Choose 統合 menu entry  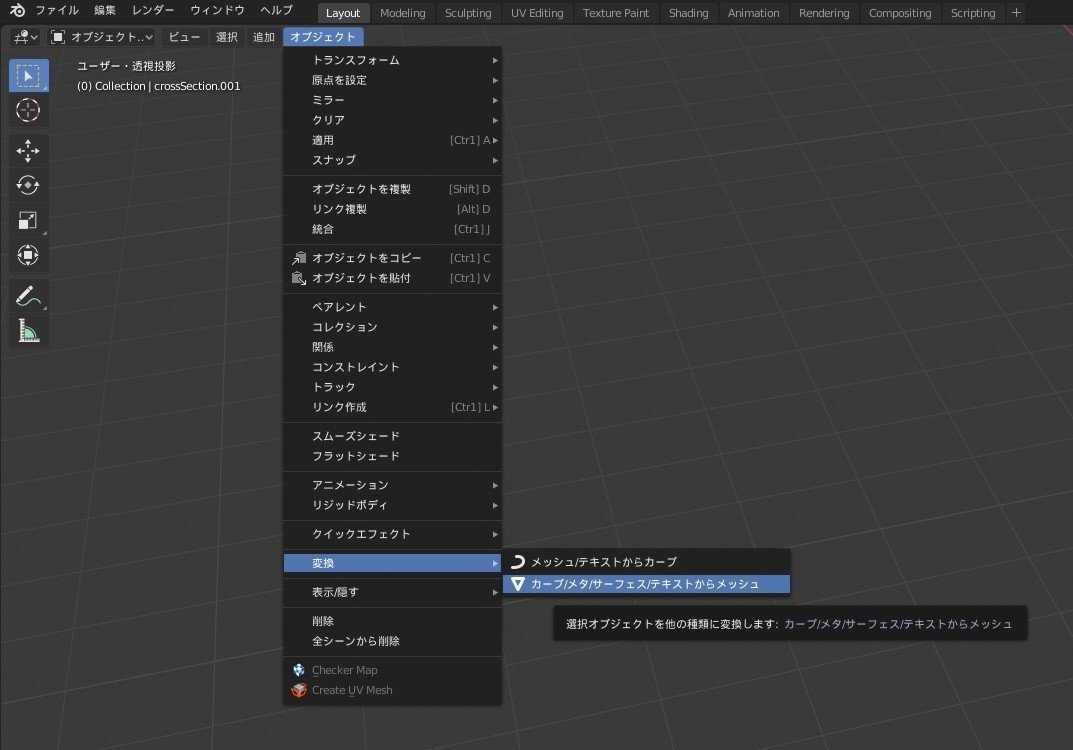pyautogui.click(x=393, y=229)
